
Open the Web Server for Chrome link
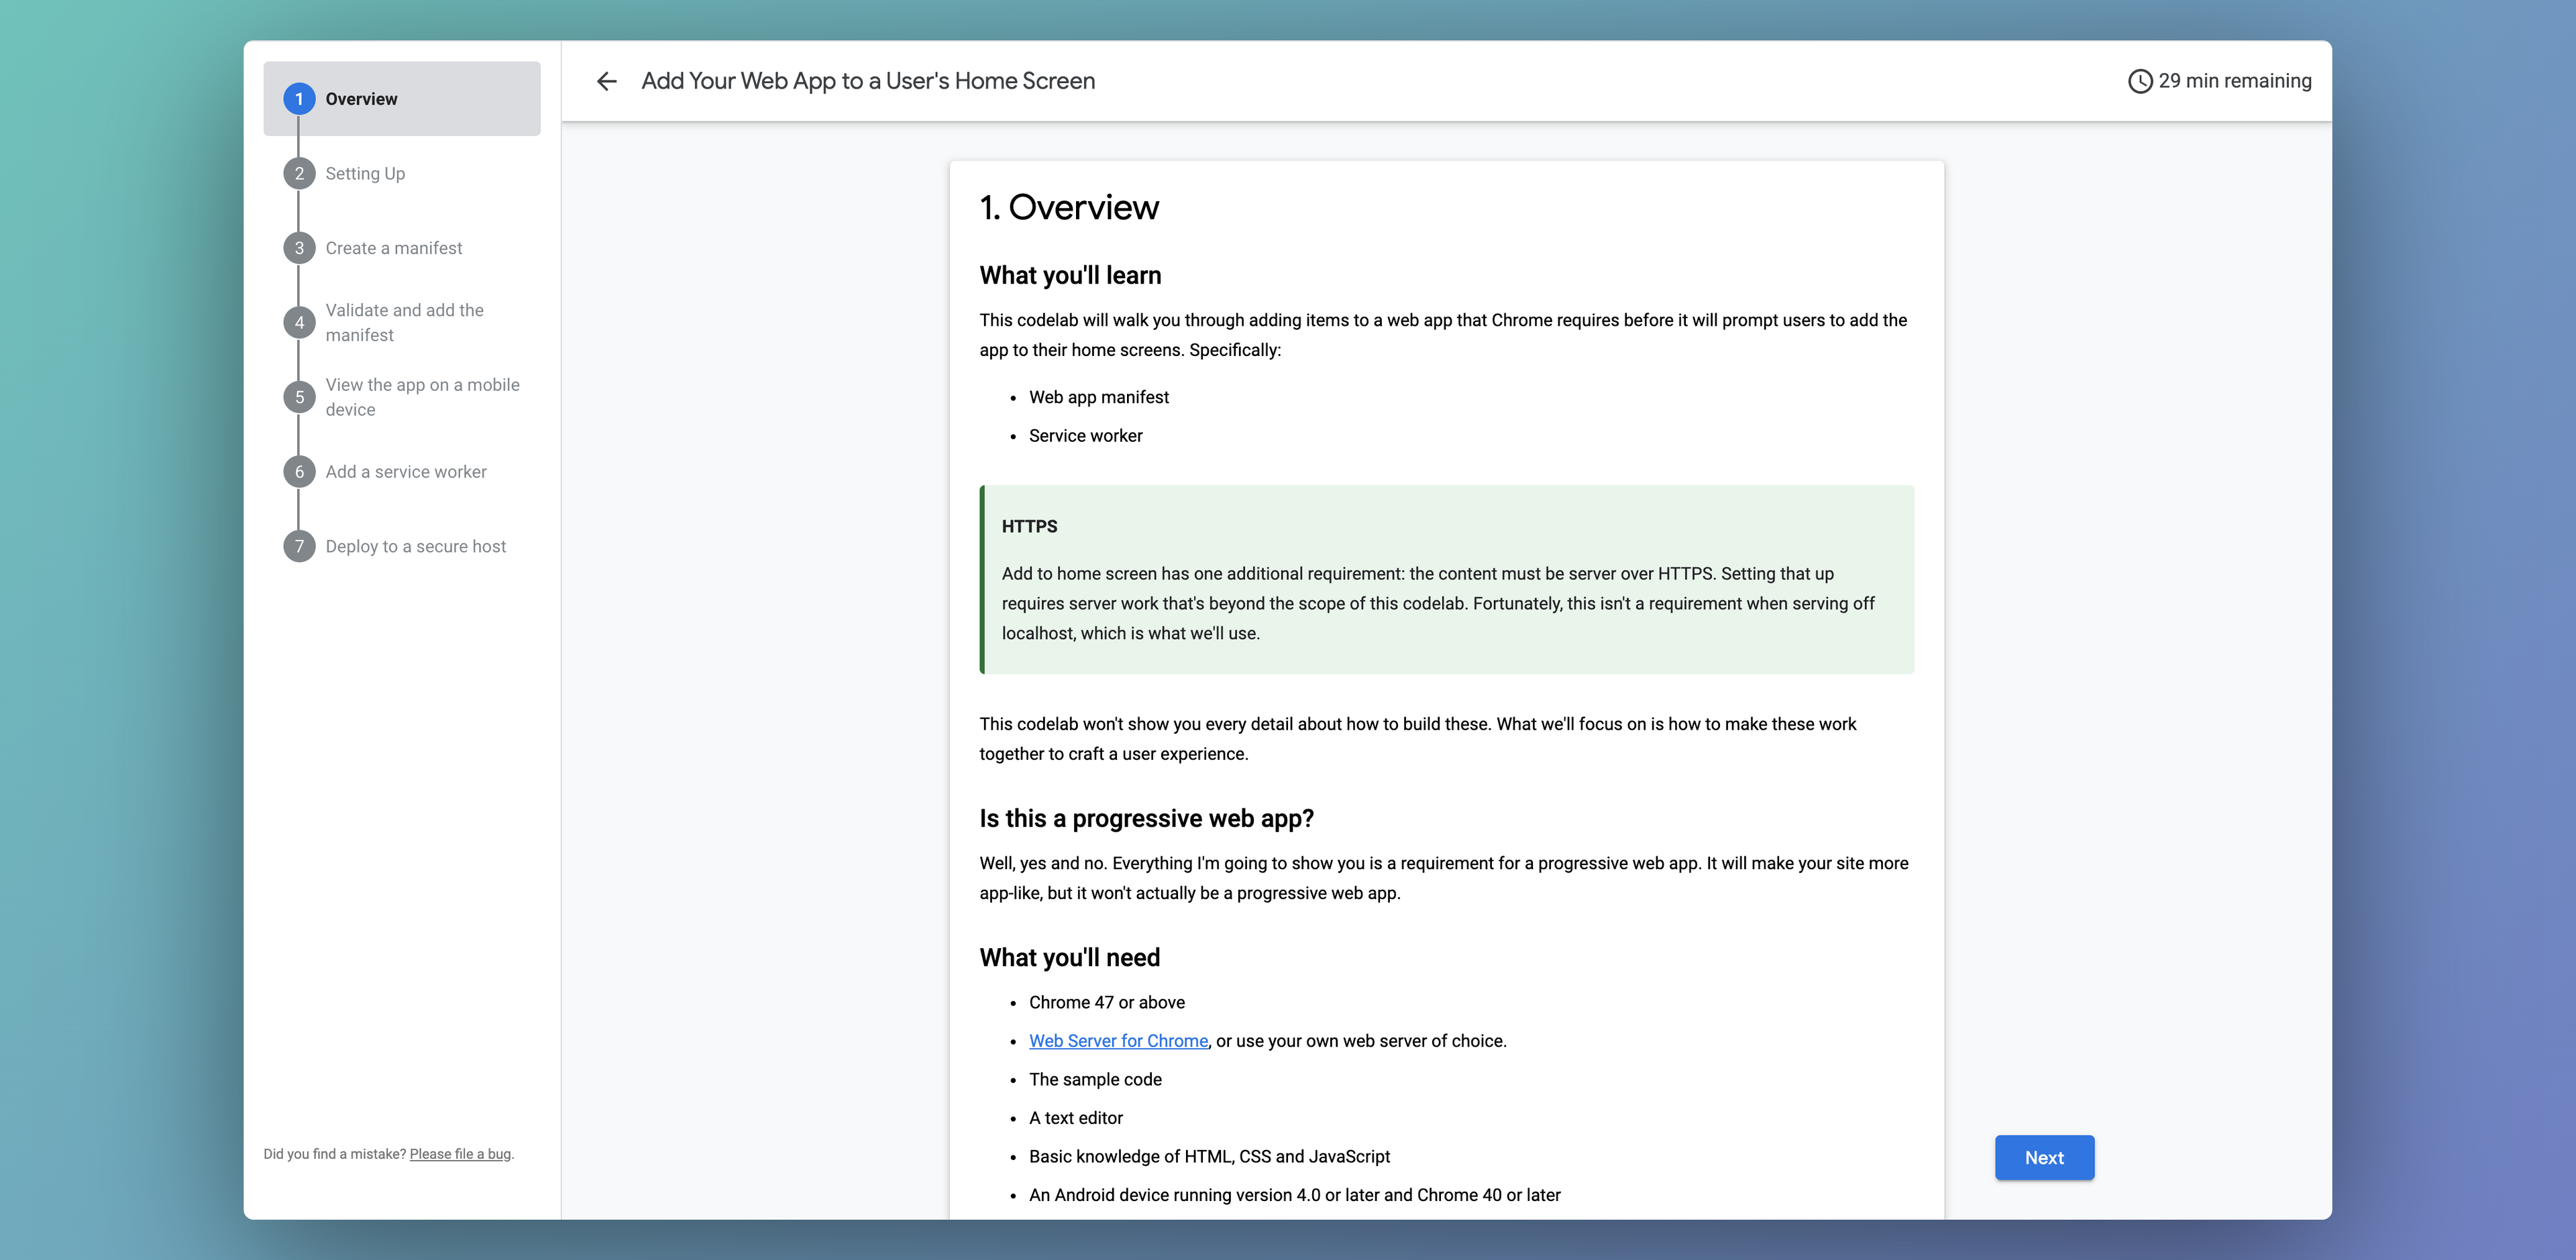[x=1118, y=1041]
